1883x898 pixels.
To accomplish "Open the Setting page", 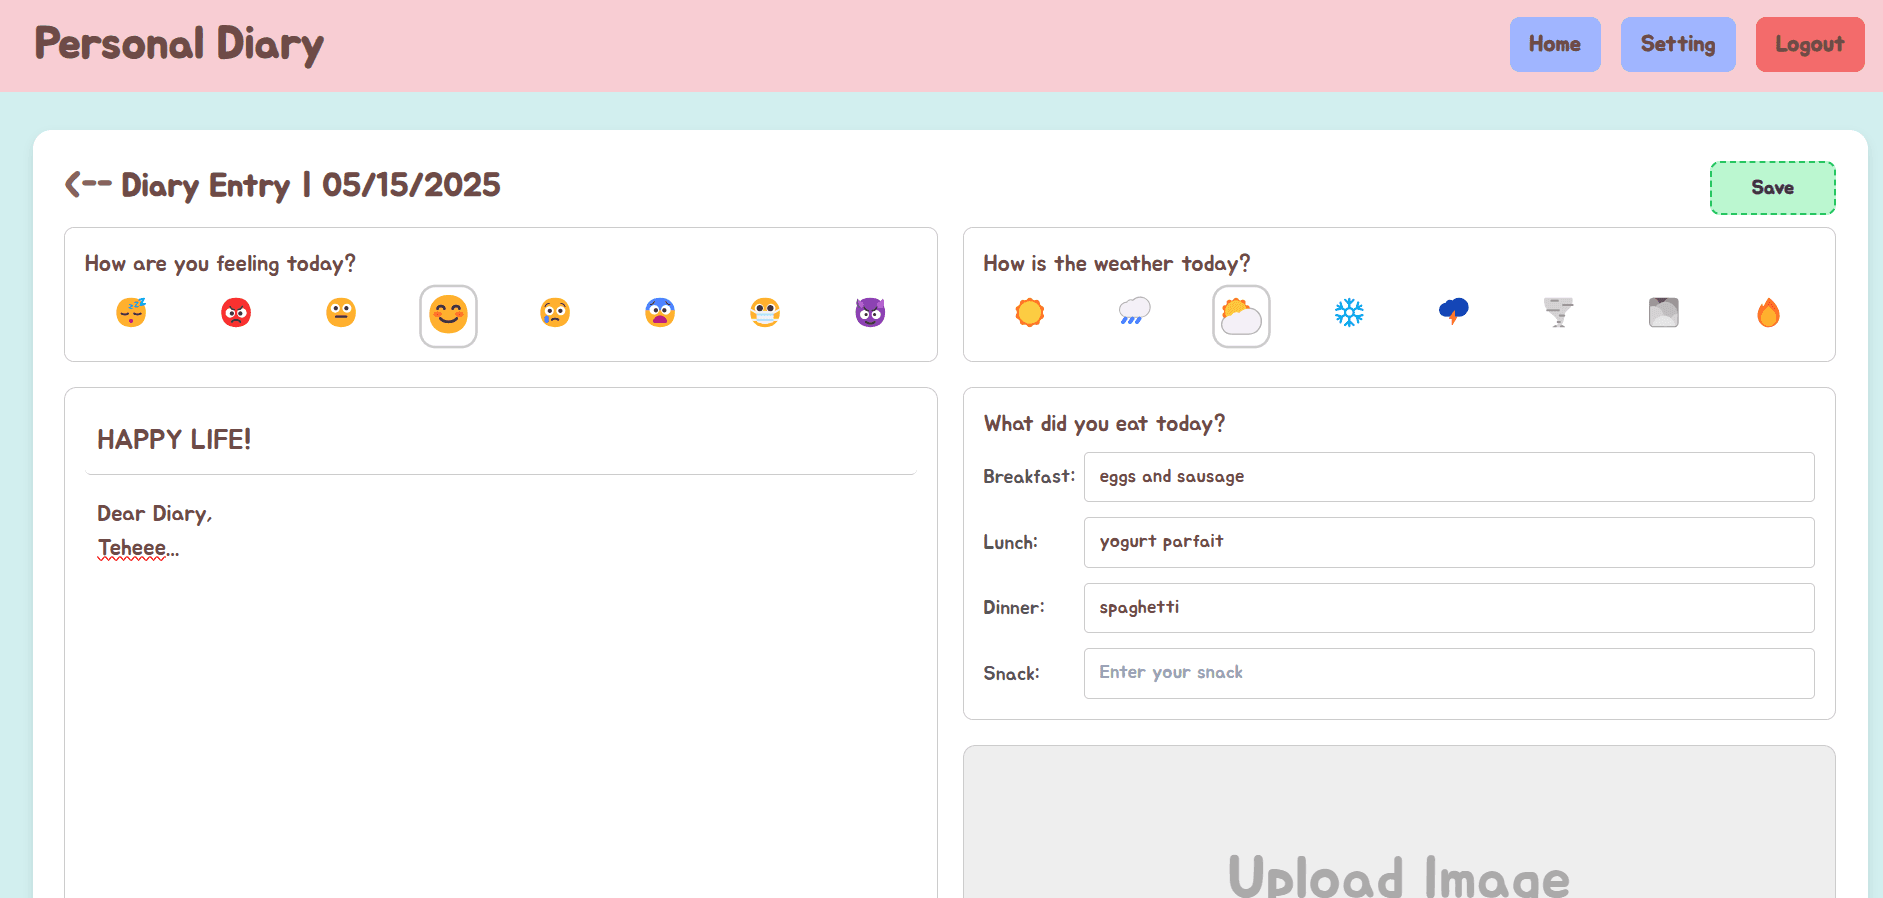I will pyautogui.click(x=1678, y=44).
